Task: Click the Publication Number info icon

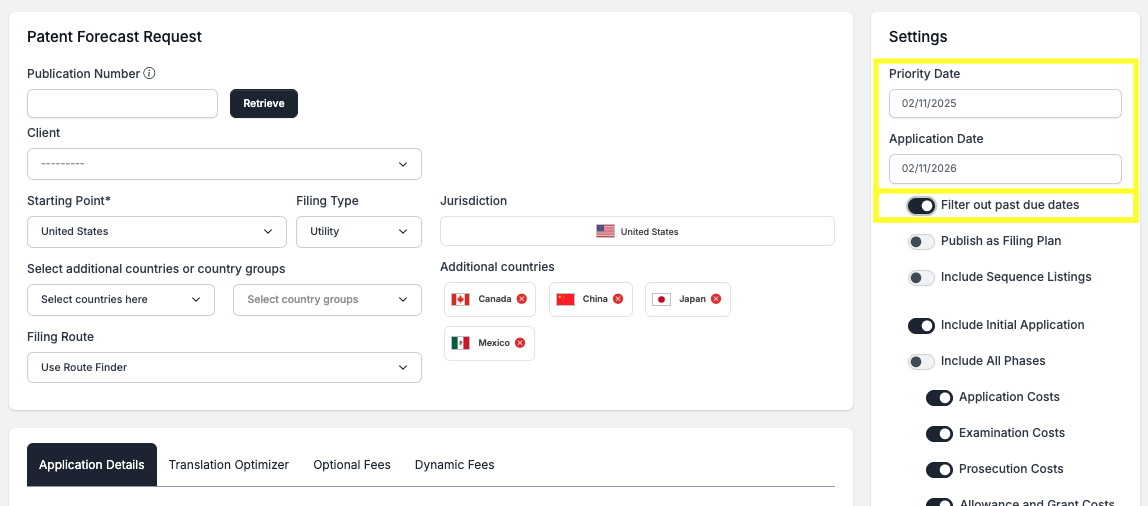Action: pyautogui.click(x=149, y=73)
